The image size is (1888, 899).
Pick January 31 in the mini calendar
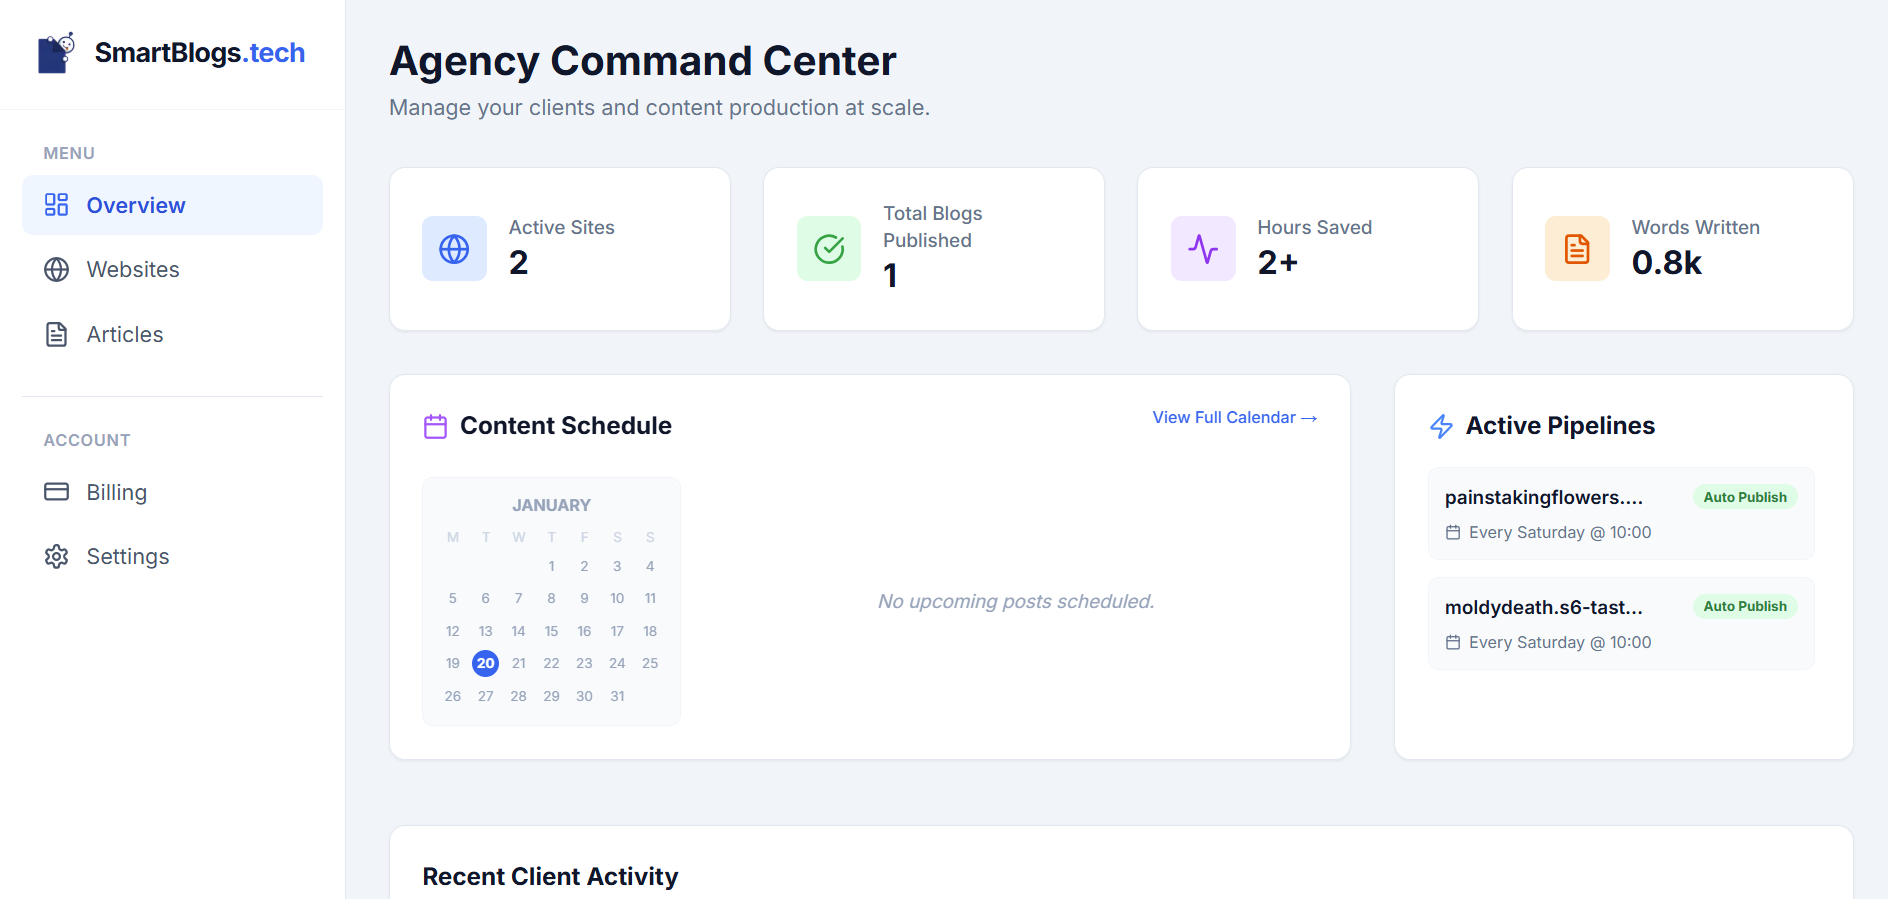(x=617, y=696)
